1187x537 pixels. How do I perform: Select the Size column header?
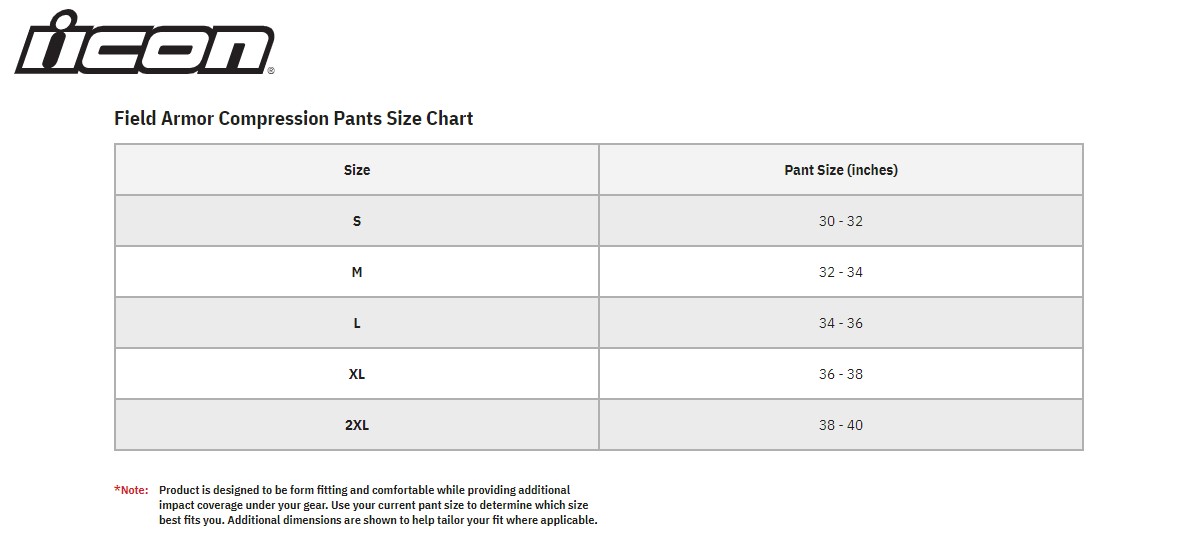coord(357,170)
